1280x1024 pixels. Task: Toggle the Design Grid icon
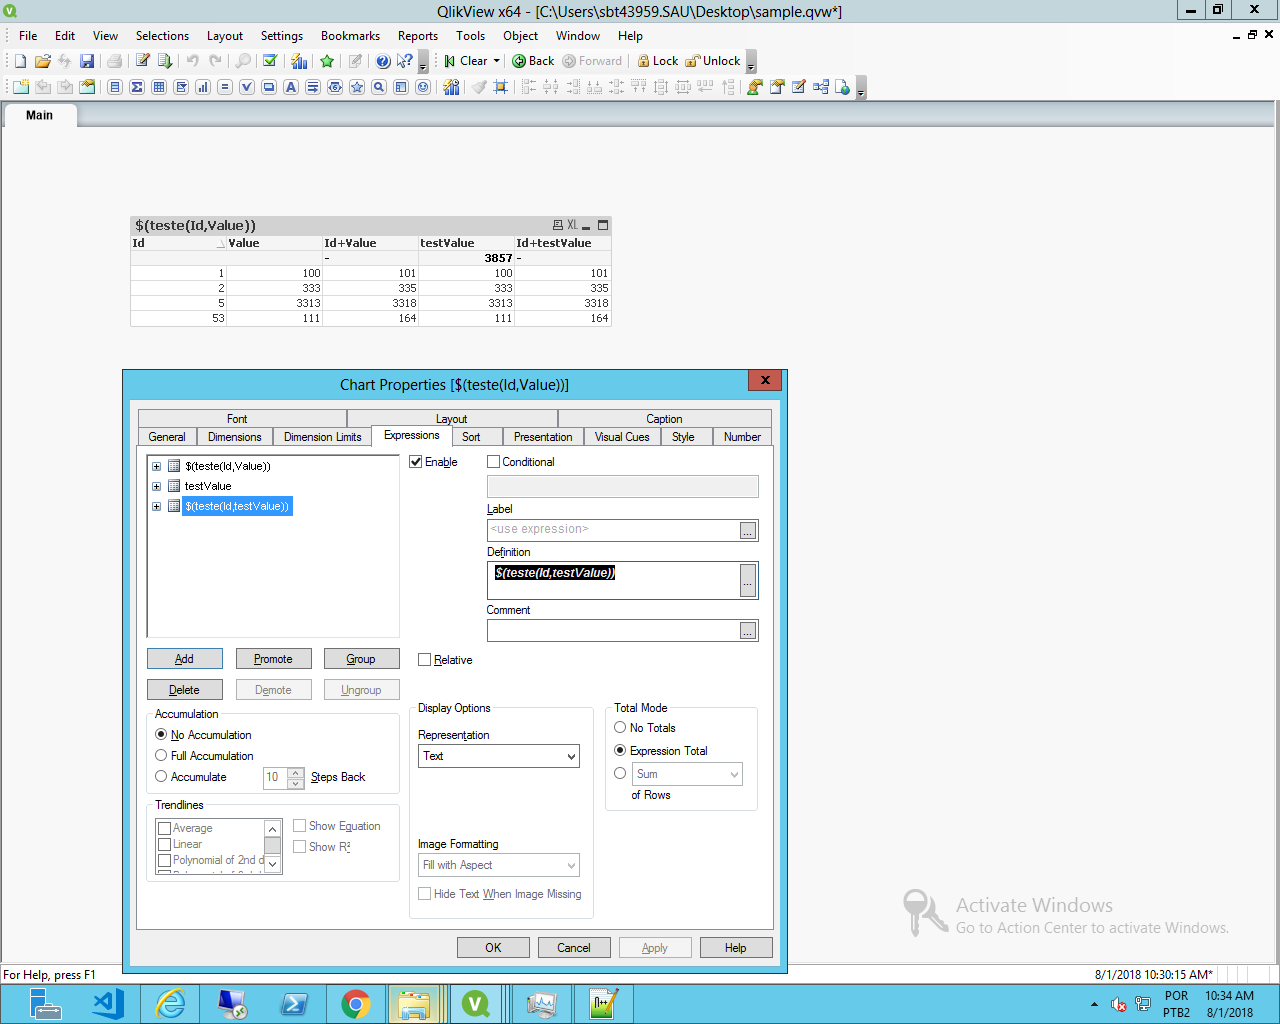[501, 87]
